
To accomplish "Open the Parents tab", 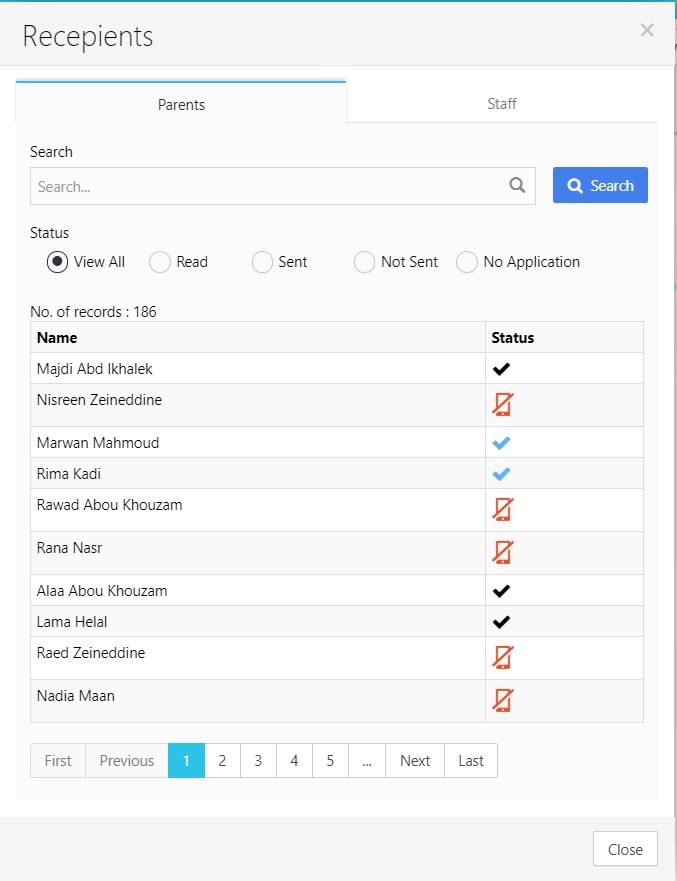I will pos(181,104).
